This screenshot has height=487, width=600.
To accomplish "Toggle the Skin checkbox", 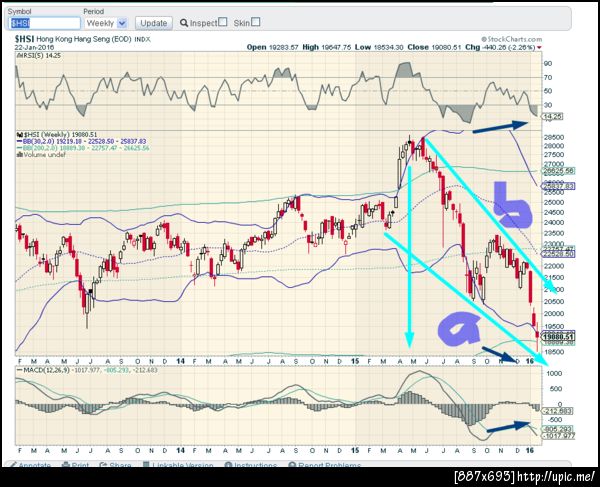I will [256, 22].
